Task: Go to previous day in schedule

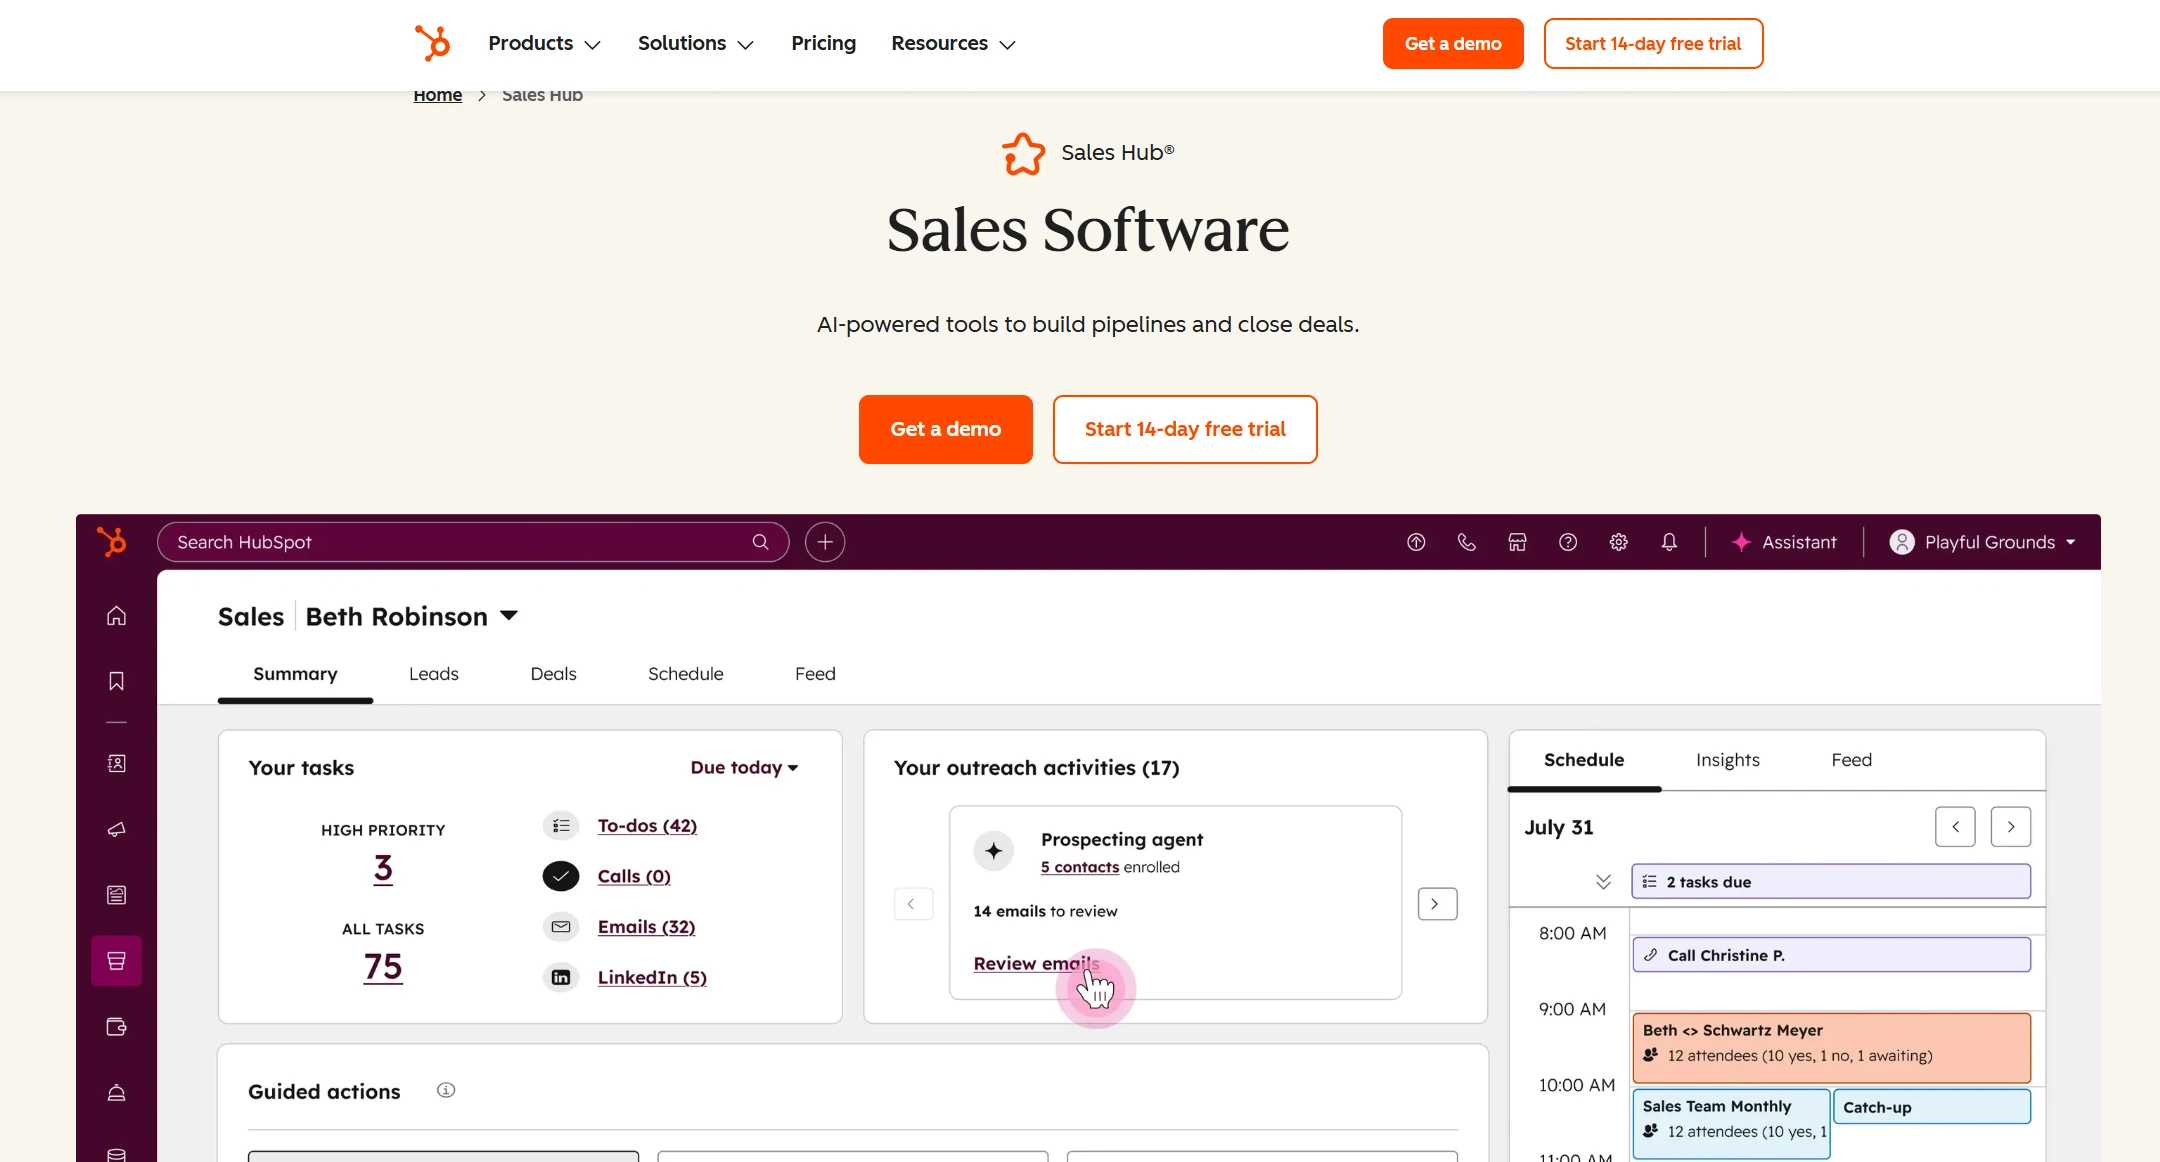Action: click(x=1955, y=827)
